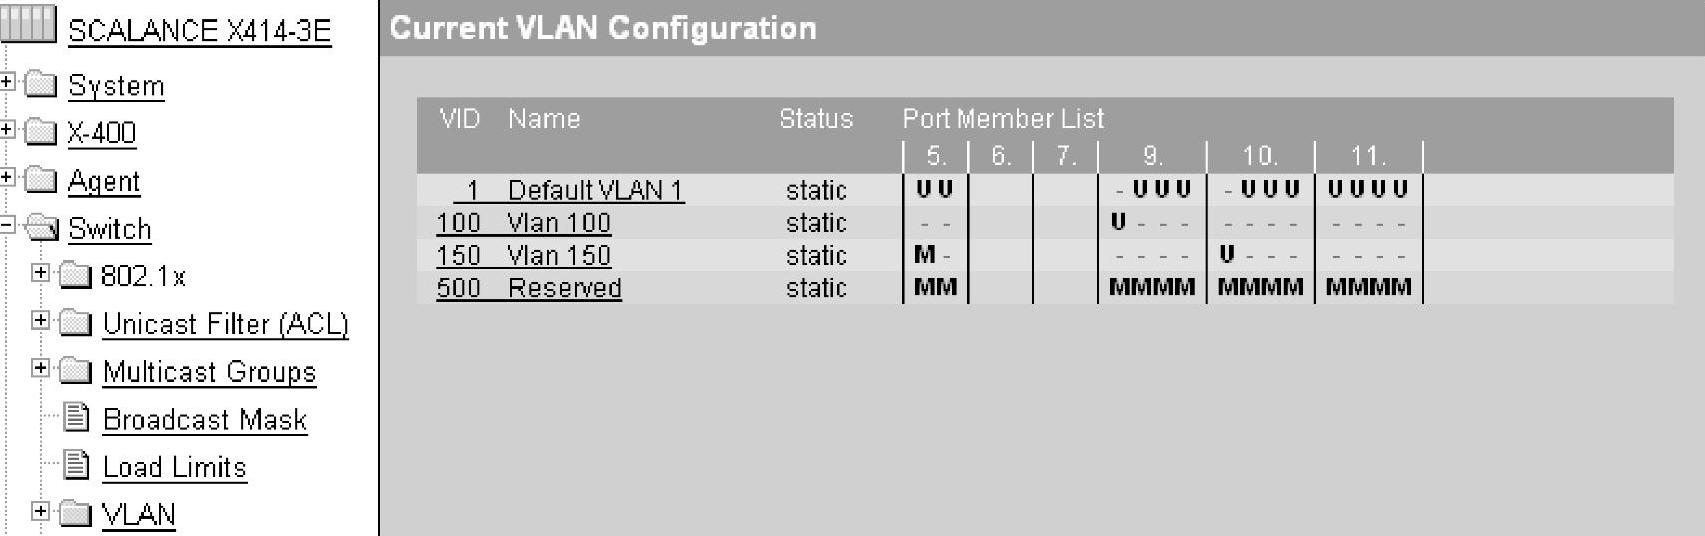Click the Load Limits document icon
The width and height of the screenshot is (1705, 536).
(77, 465)
